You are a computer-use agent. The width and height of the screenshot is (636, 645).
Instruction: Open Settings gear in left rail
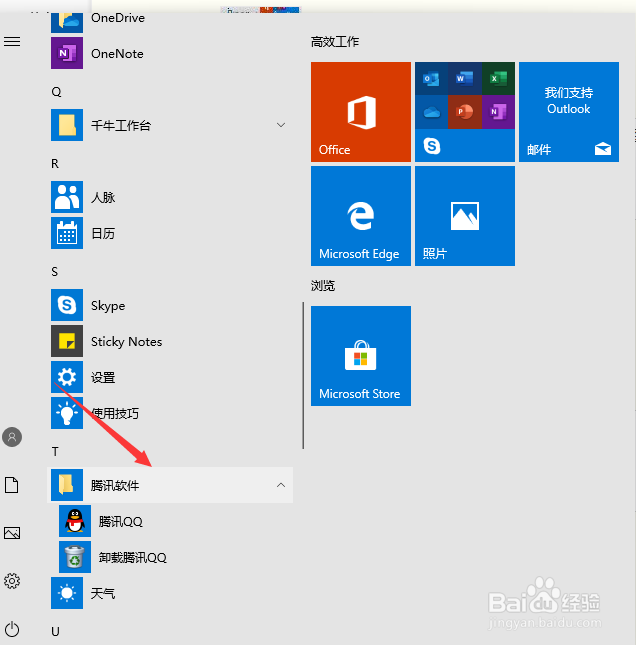12,581
